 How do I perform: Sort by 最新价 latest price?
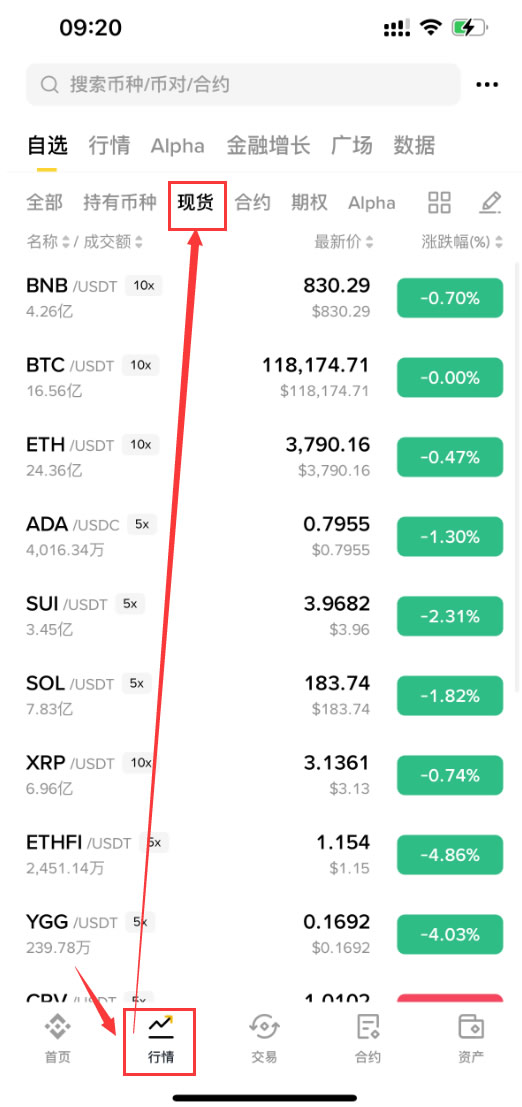344,242
